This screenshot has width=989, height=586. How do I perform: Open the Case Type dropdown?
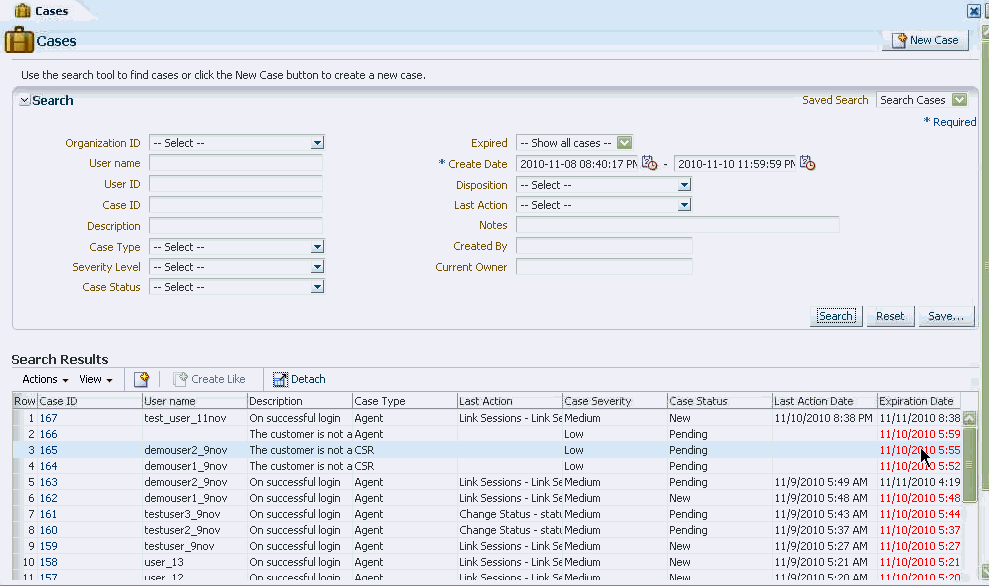click(x=317, y=247)
